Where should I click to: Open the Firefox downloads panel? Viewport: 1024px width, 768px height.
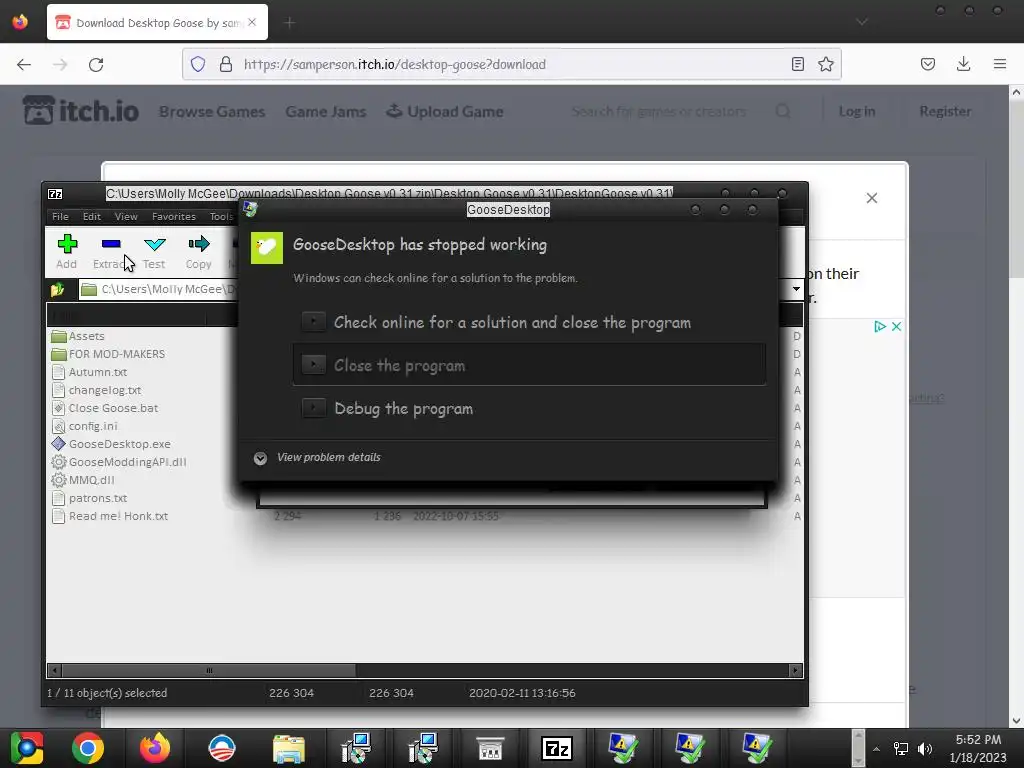[963, 64]
